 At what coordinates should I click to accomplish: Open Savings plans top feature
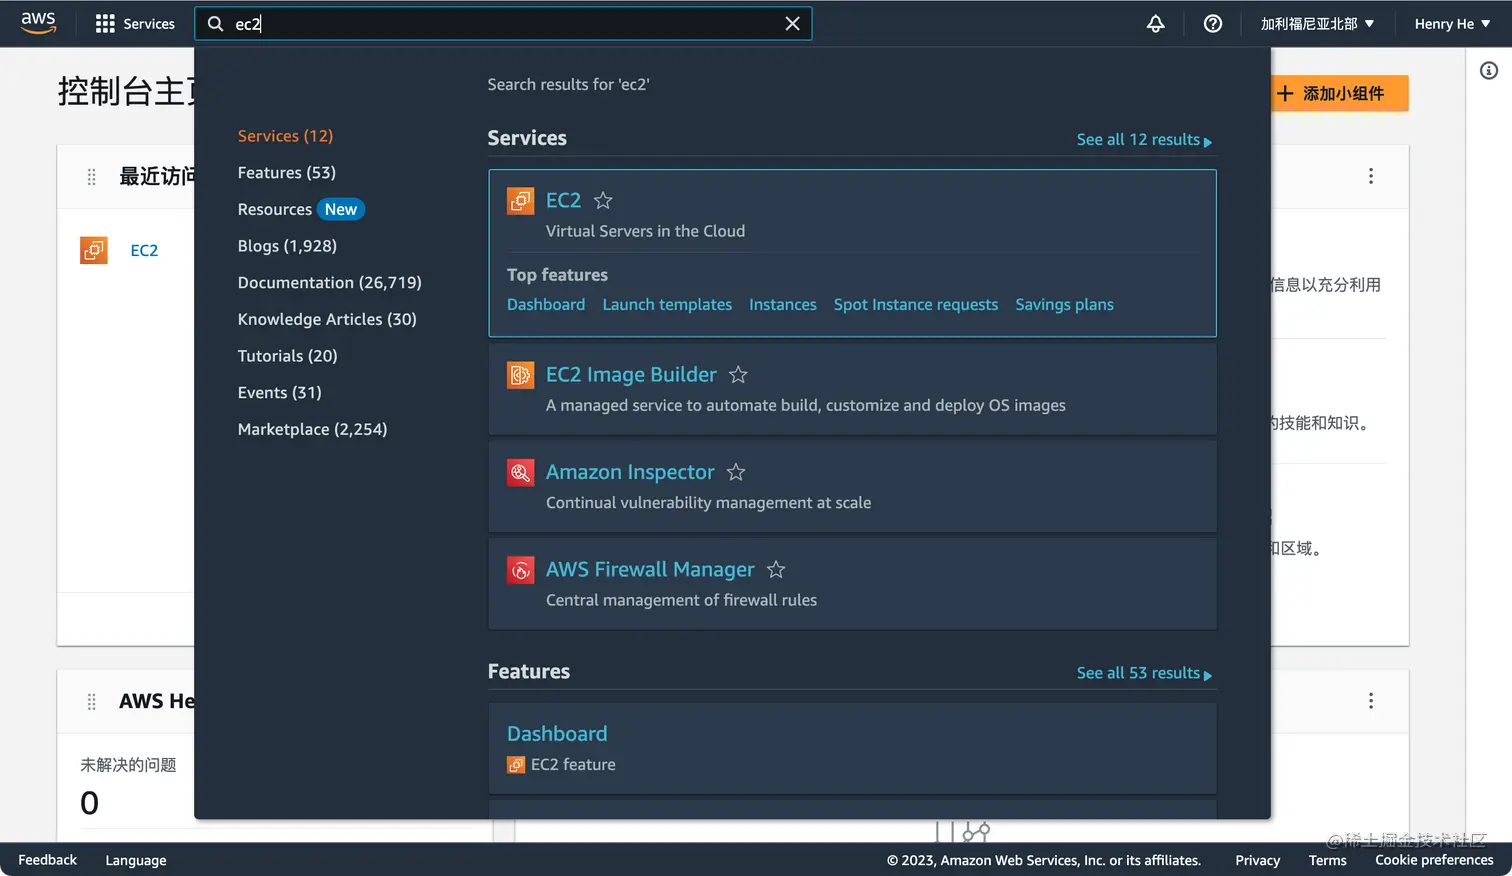click(1064, 304)
